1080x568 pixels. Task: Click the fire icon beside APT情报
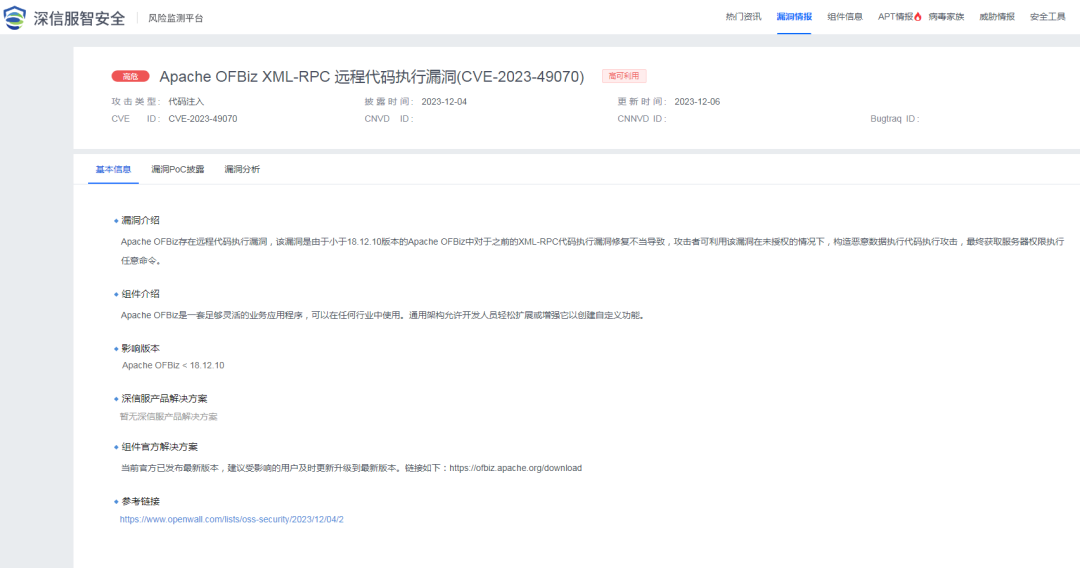(x=917, y=17)
